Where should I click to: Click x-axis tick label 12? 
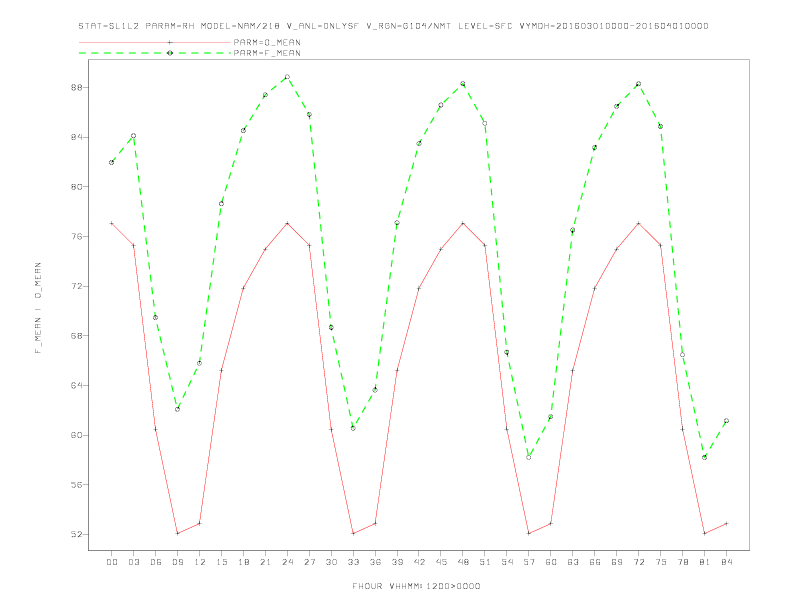click(200, 562)
